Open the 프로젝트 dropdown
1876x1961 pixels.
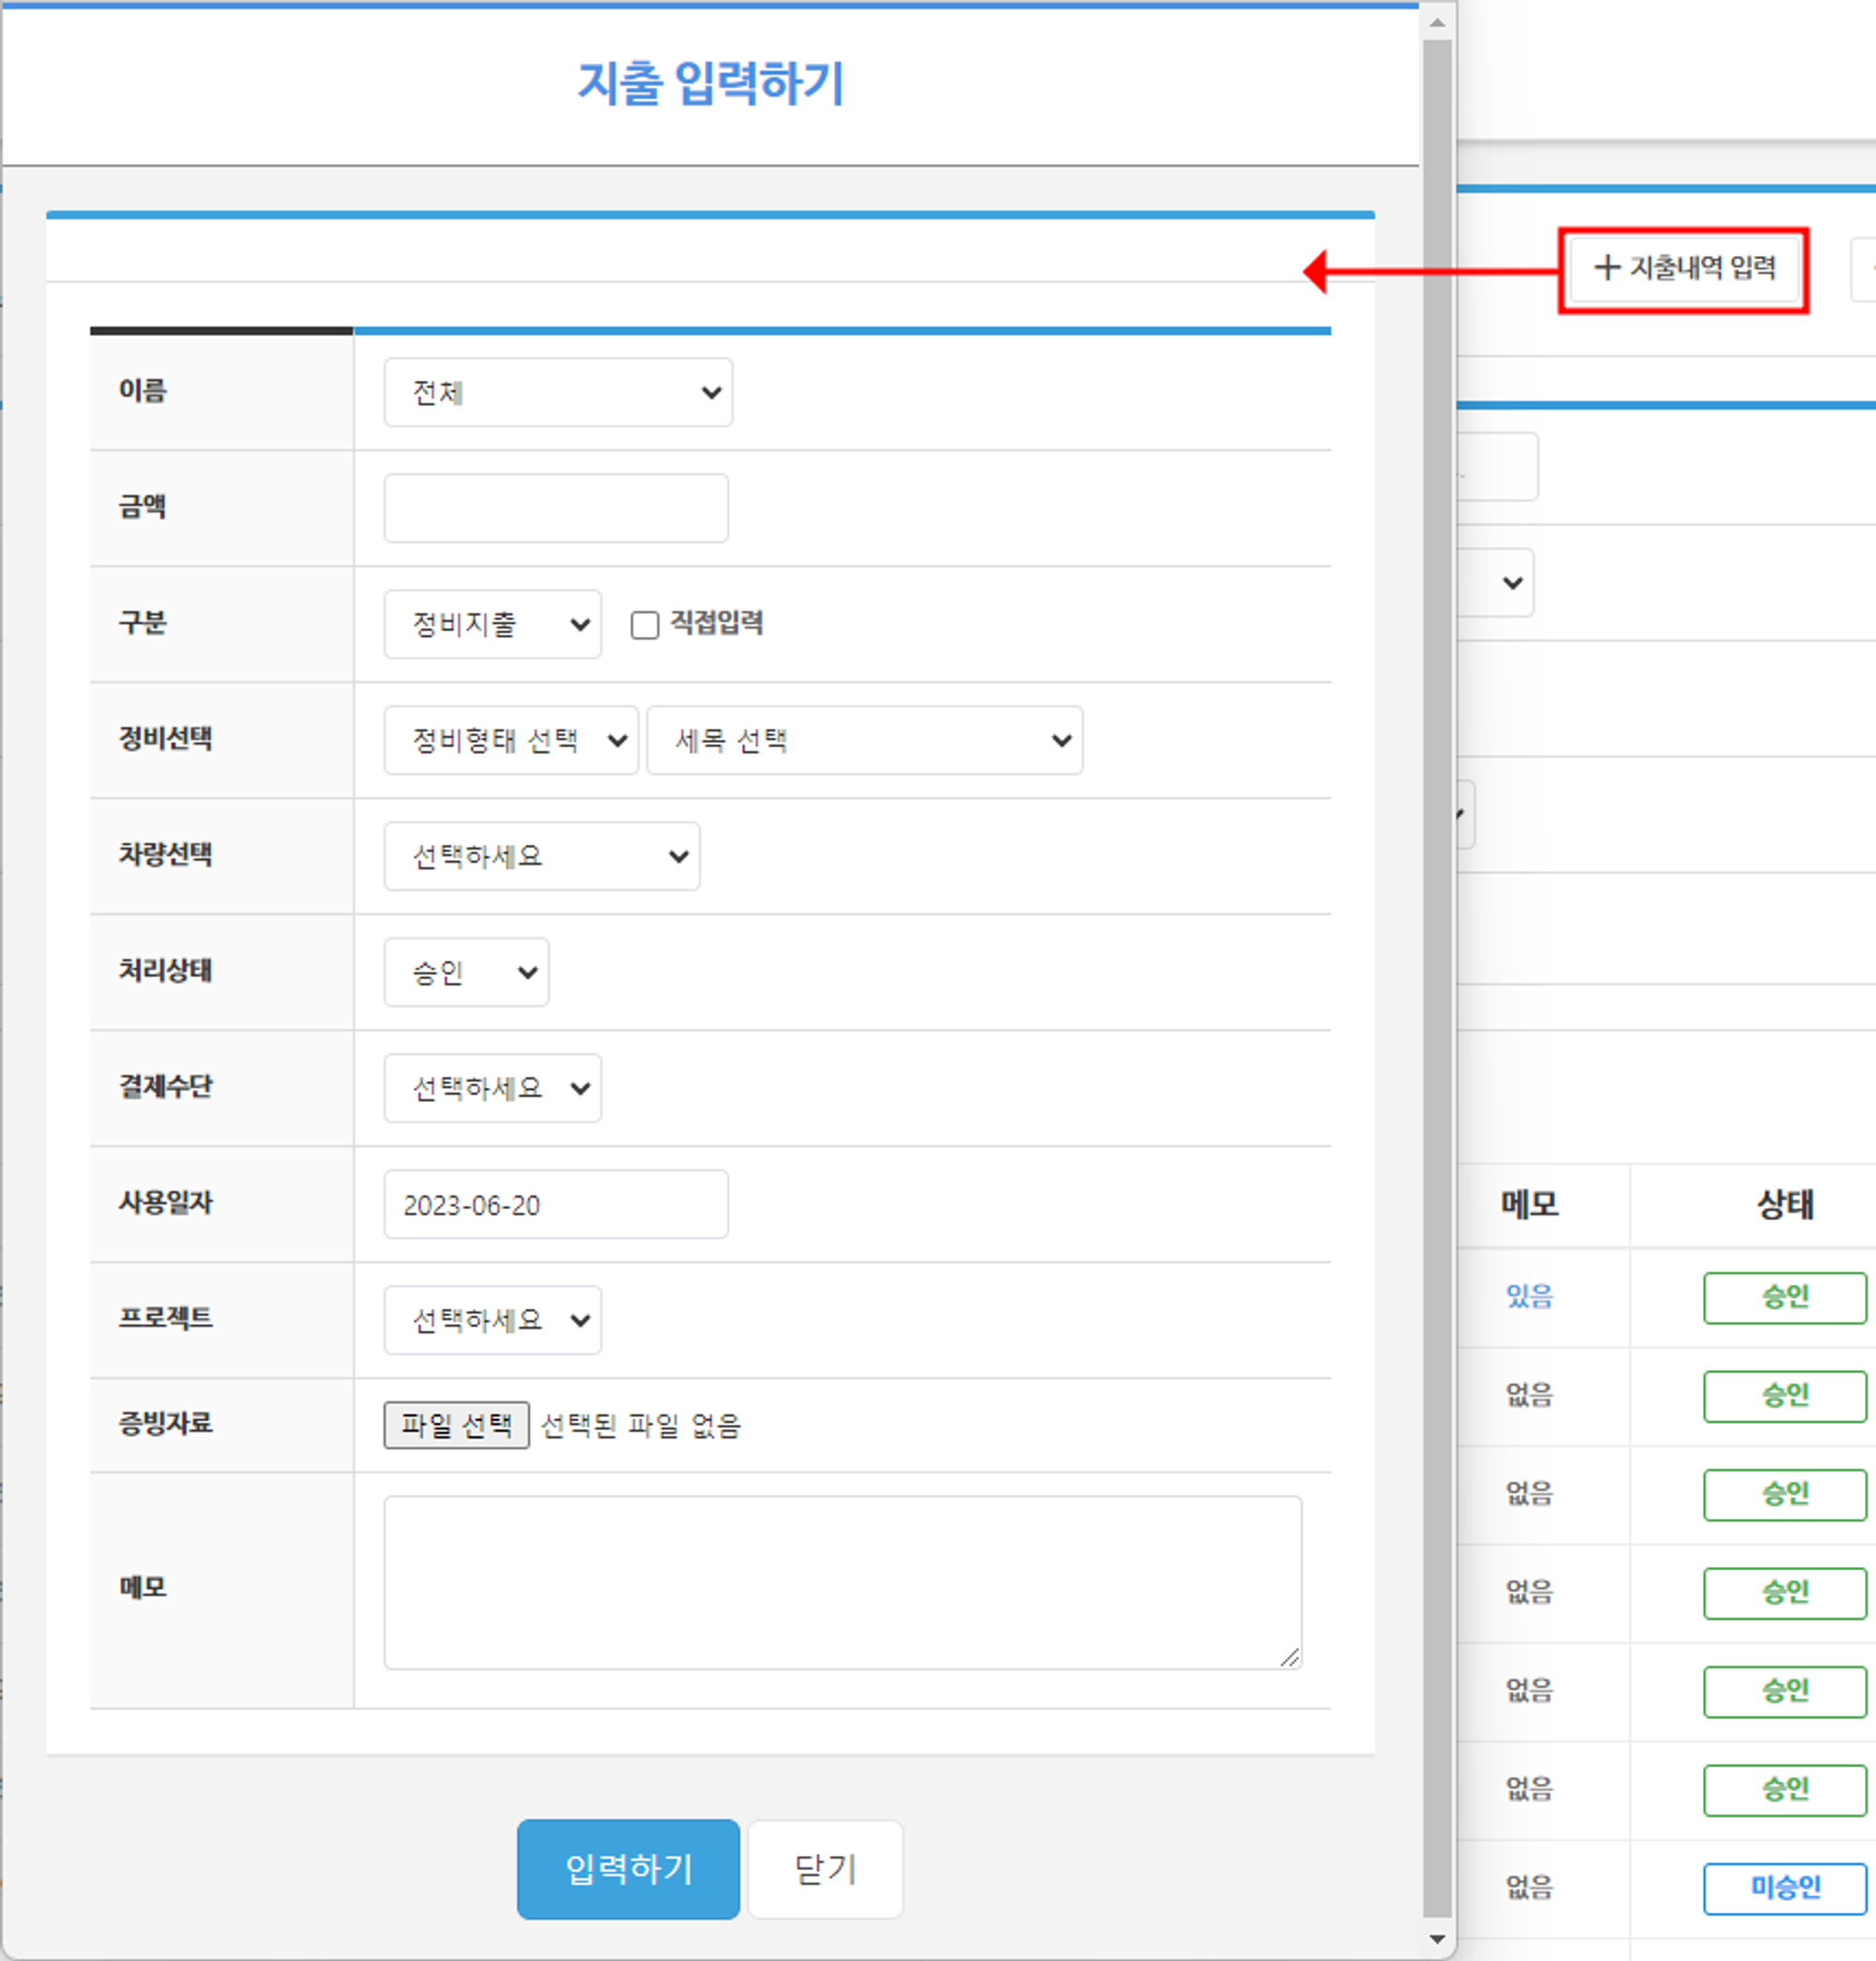[x=492, y=1319]
